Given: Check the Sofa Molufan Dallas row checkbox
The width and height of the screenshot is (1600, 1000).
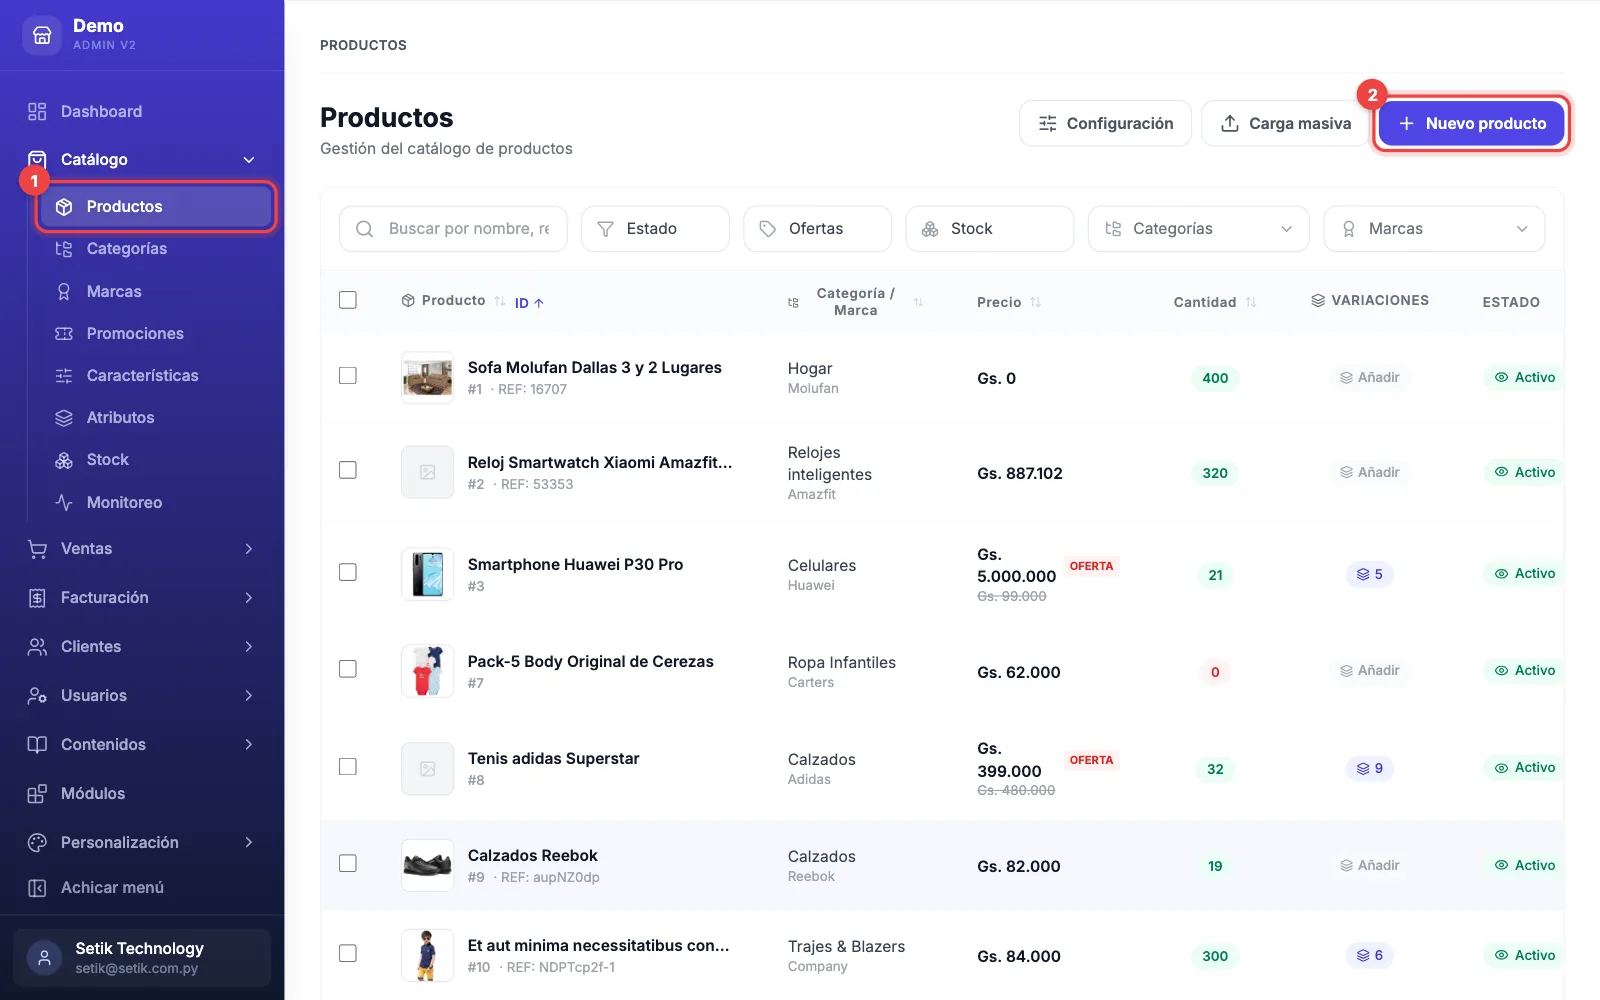Looking at the screenshot, I should pos(348,375).
